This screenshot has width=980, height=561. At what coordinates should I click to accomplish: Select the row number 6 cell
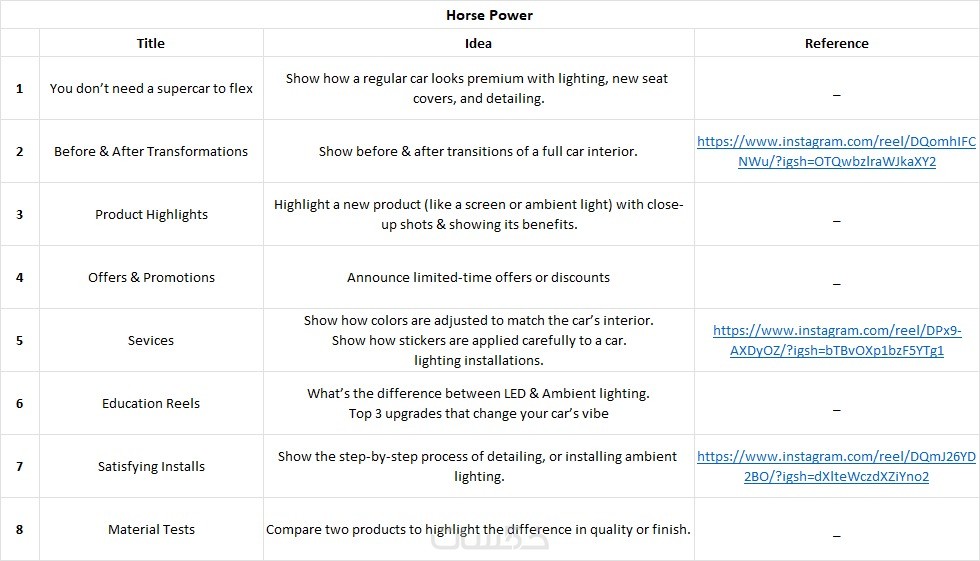pyautogui.click(x=19, y=403)
